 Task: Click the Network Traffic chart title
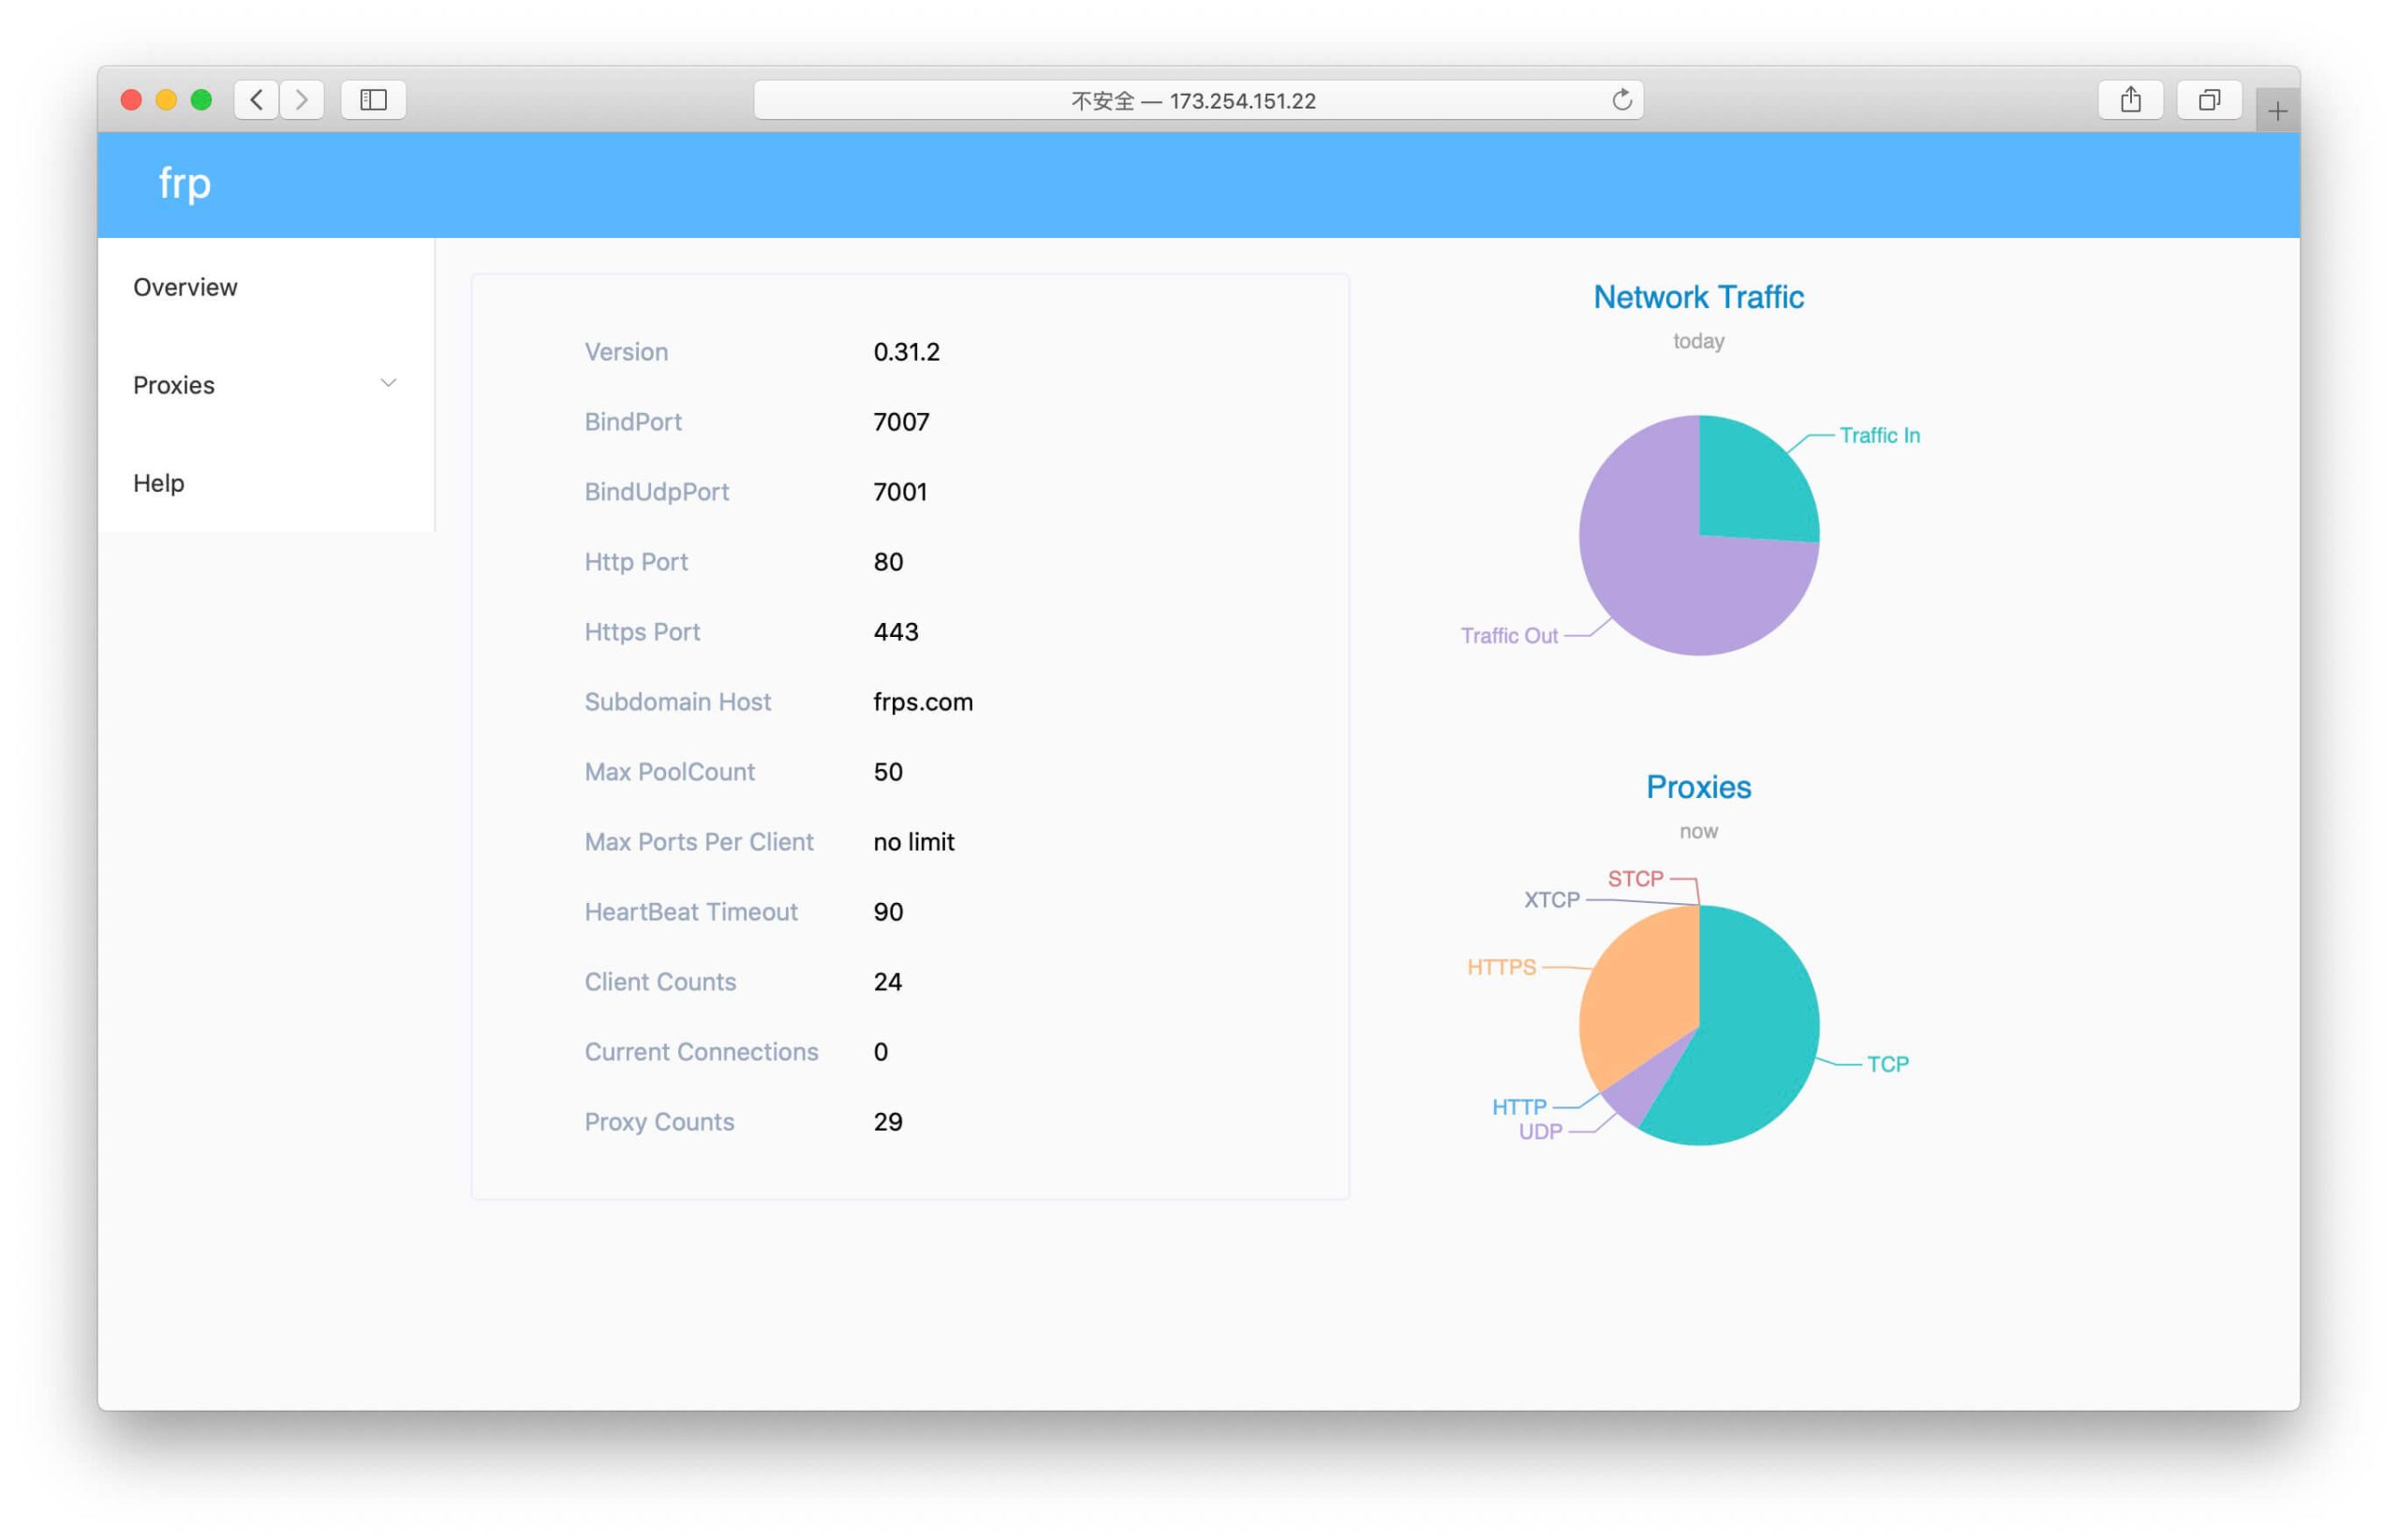[x=1698, y=297]
